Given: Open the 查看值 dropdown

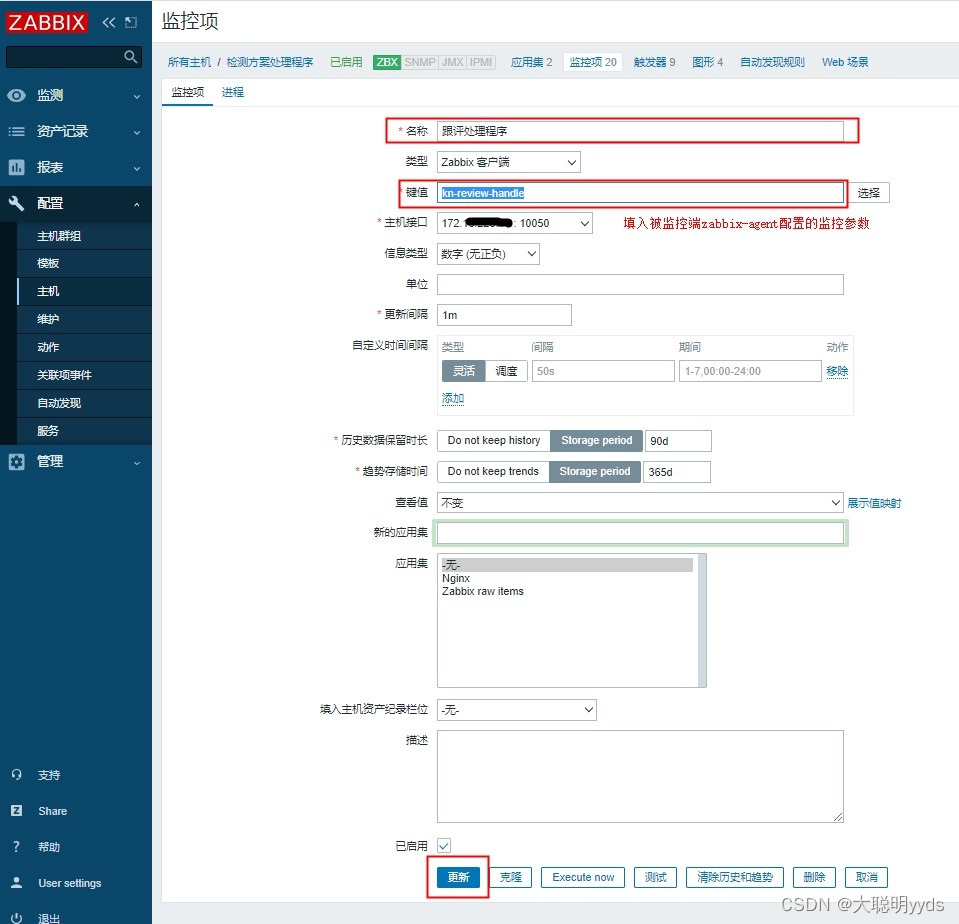Looking at the screenshot, I should pos(640,503).
